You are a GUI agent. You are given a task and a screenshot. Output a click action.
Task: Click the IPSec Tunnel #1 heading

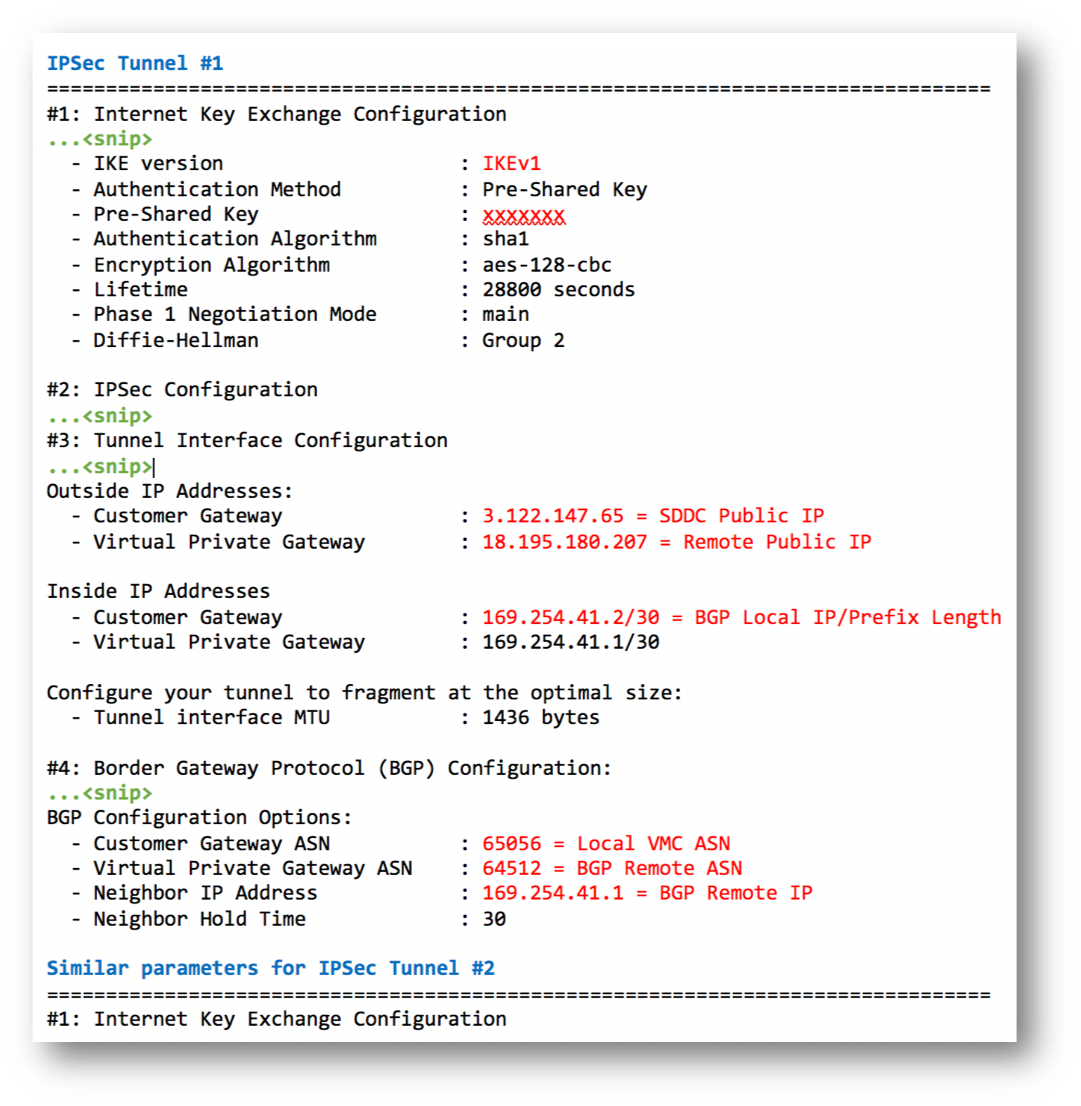point(135,63)
